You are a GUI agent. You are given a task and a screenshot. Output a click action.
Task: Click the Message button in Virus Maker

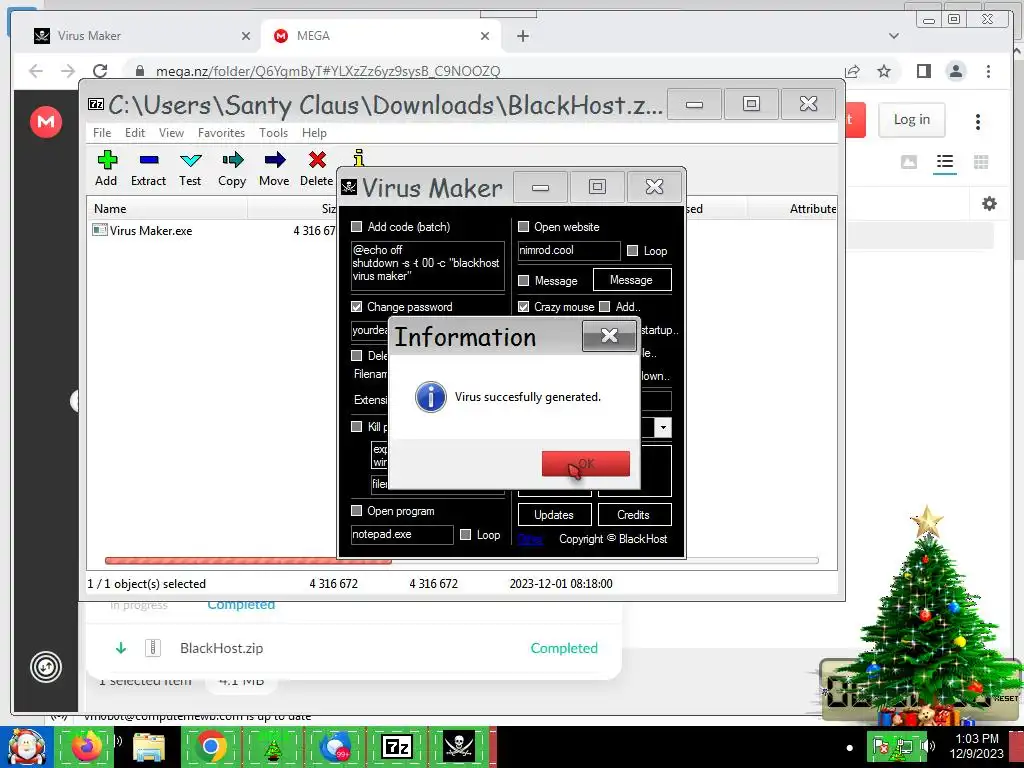tap(632, 280)
